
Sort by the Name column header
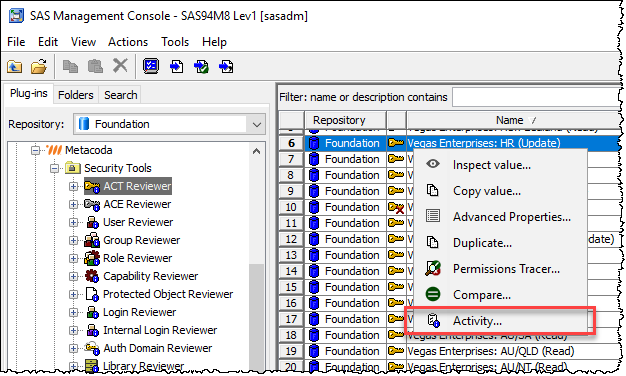pyautogui.click(x=513, y=120)
